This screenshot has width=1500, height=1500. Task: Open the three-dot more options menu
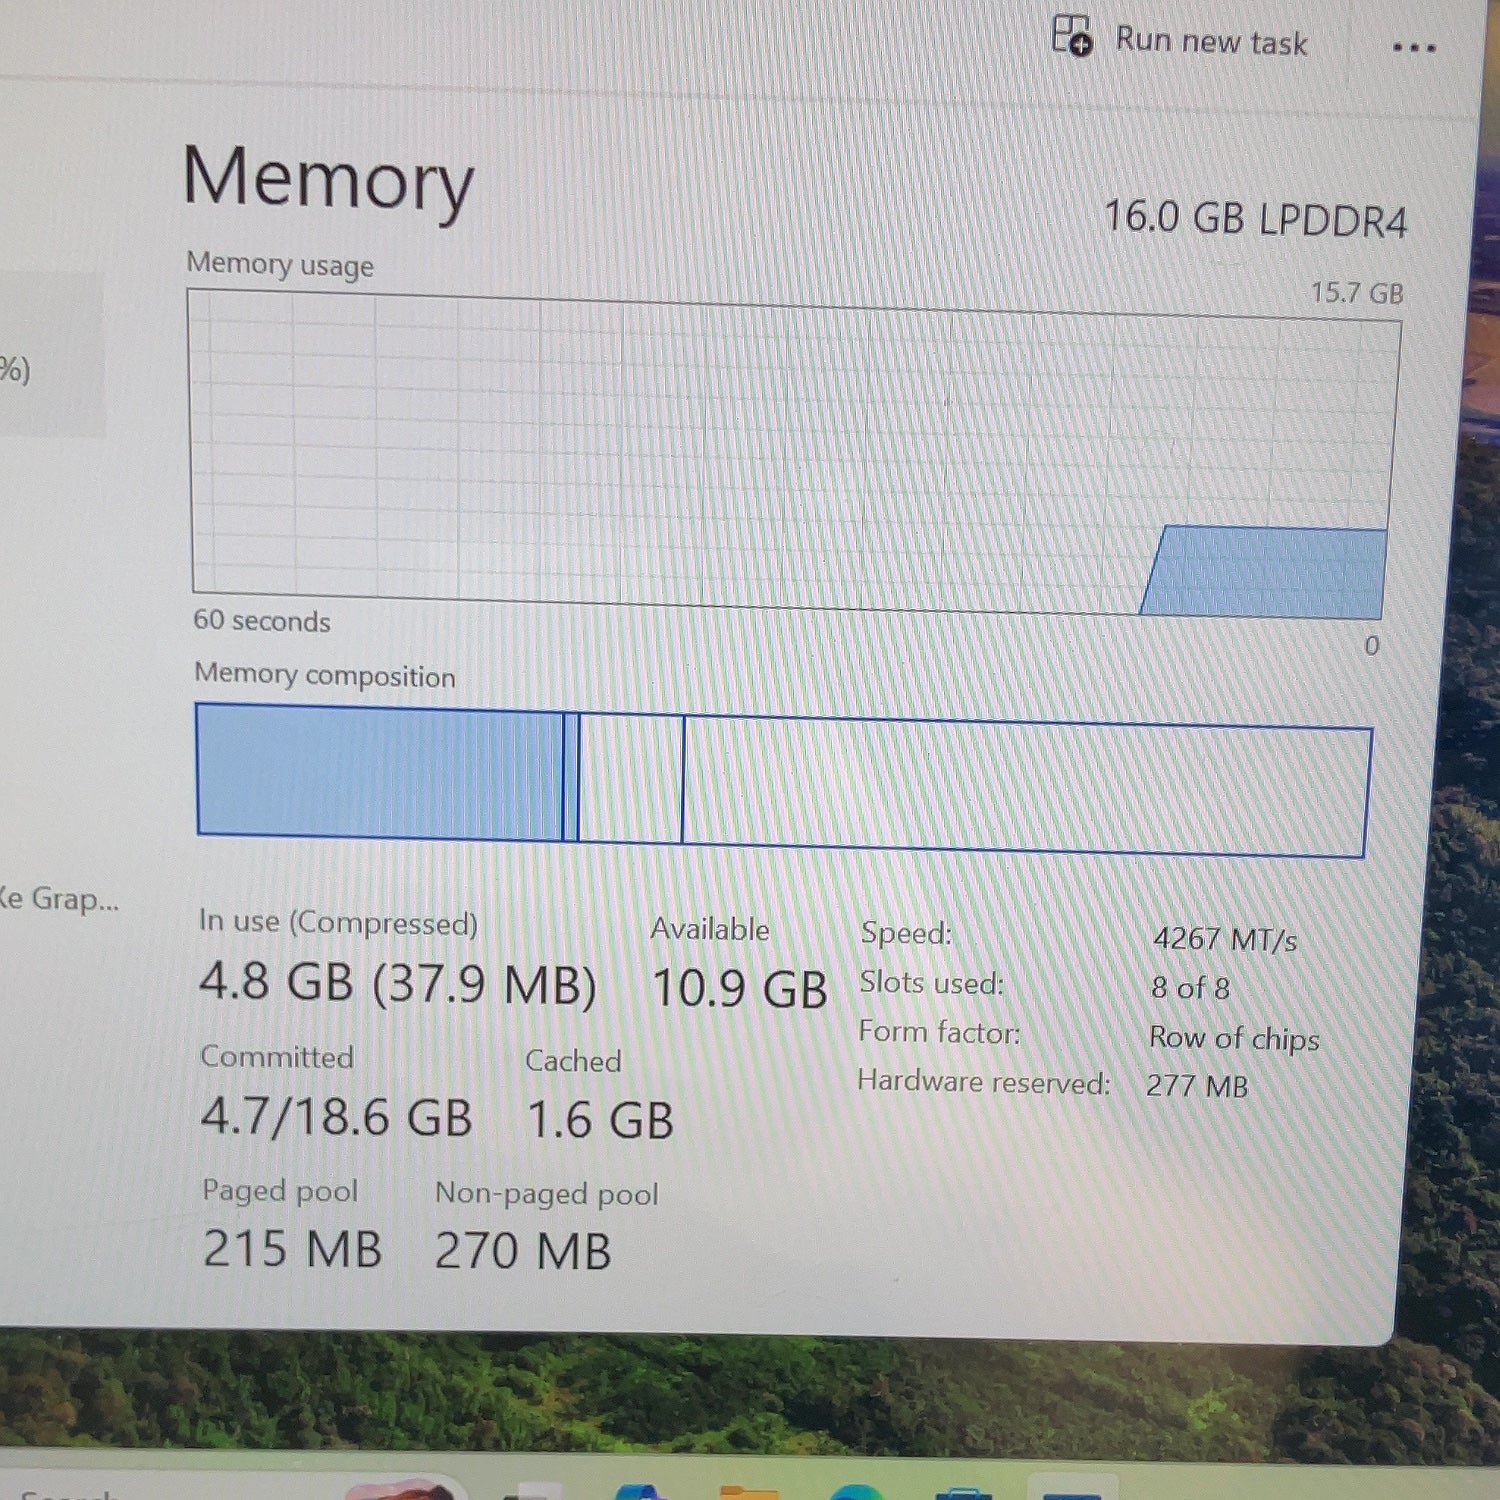point(1414,47)
